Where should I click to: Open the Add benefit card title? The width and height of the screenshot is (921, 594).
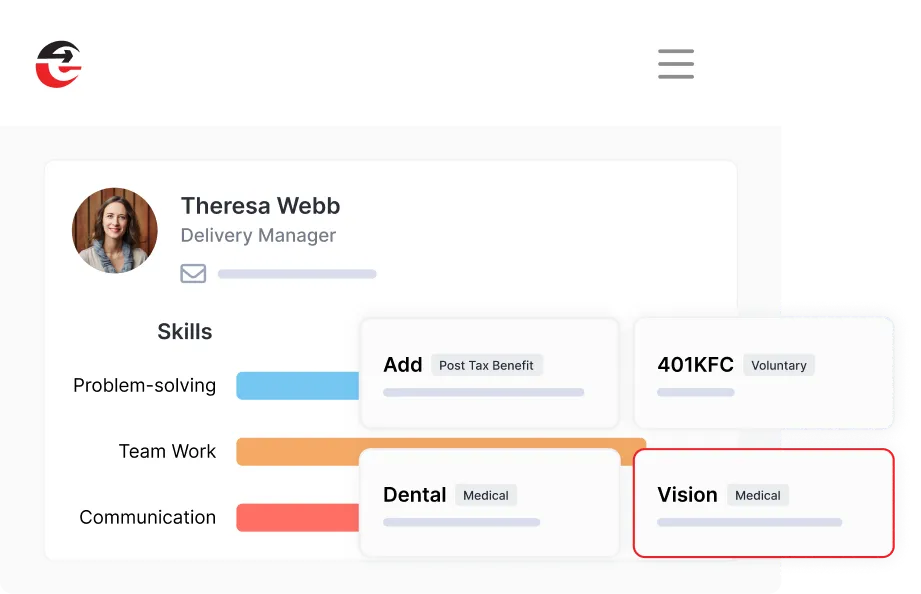coord(402,365)
